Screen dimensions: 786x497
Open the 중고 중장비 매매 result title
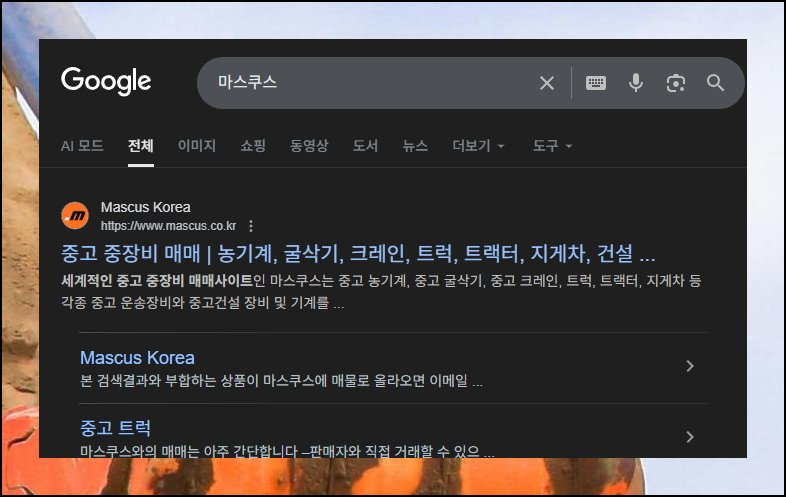click(x=358, y=254)
